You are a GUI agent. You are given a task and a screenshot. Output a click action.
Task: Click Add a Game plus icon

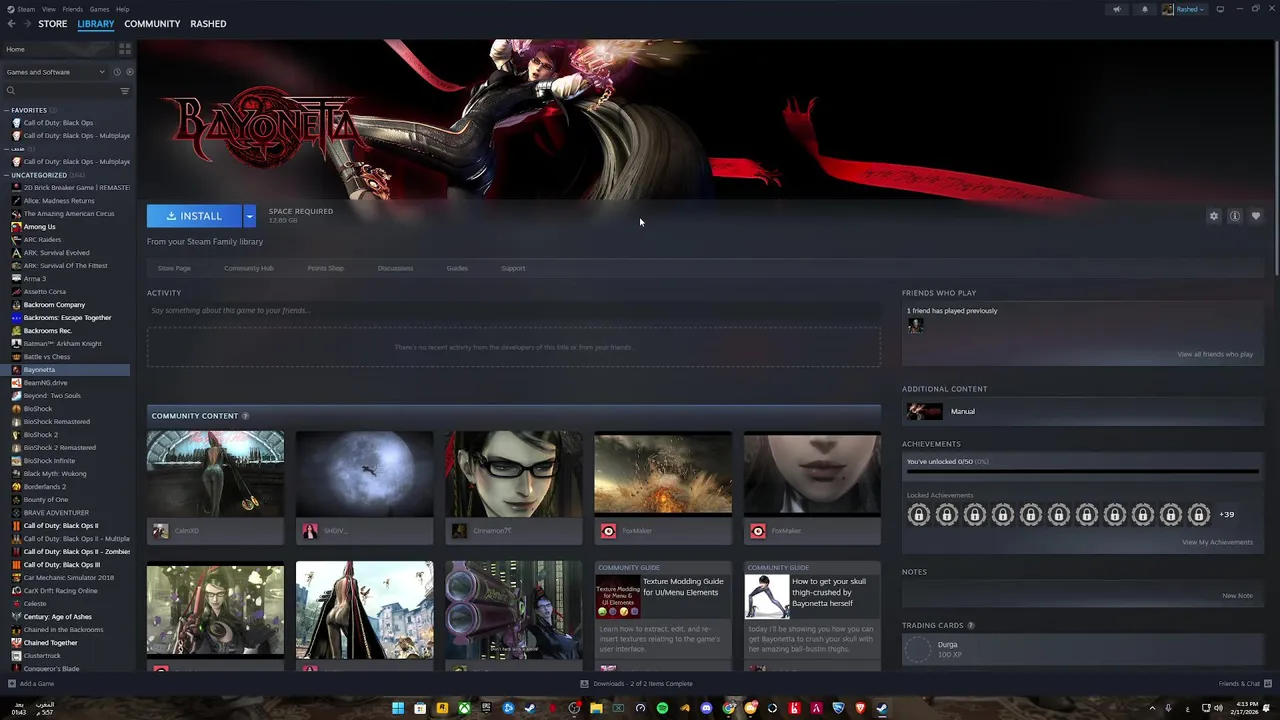point(11,684)
